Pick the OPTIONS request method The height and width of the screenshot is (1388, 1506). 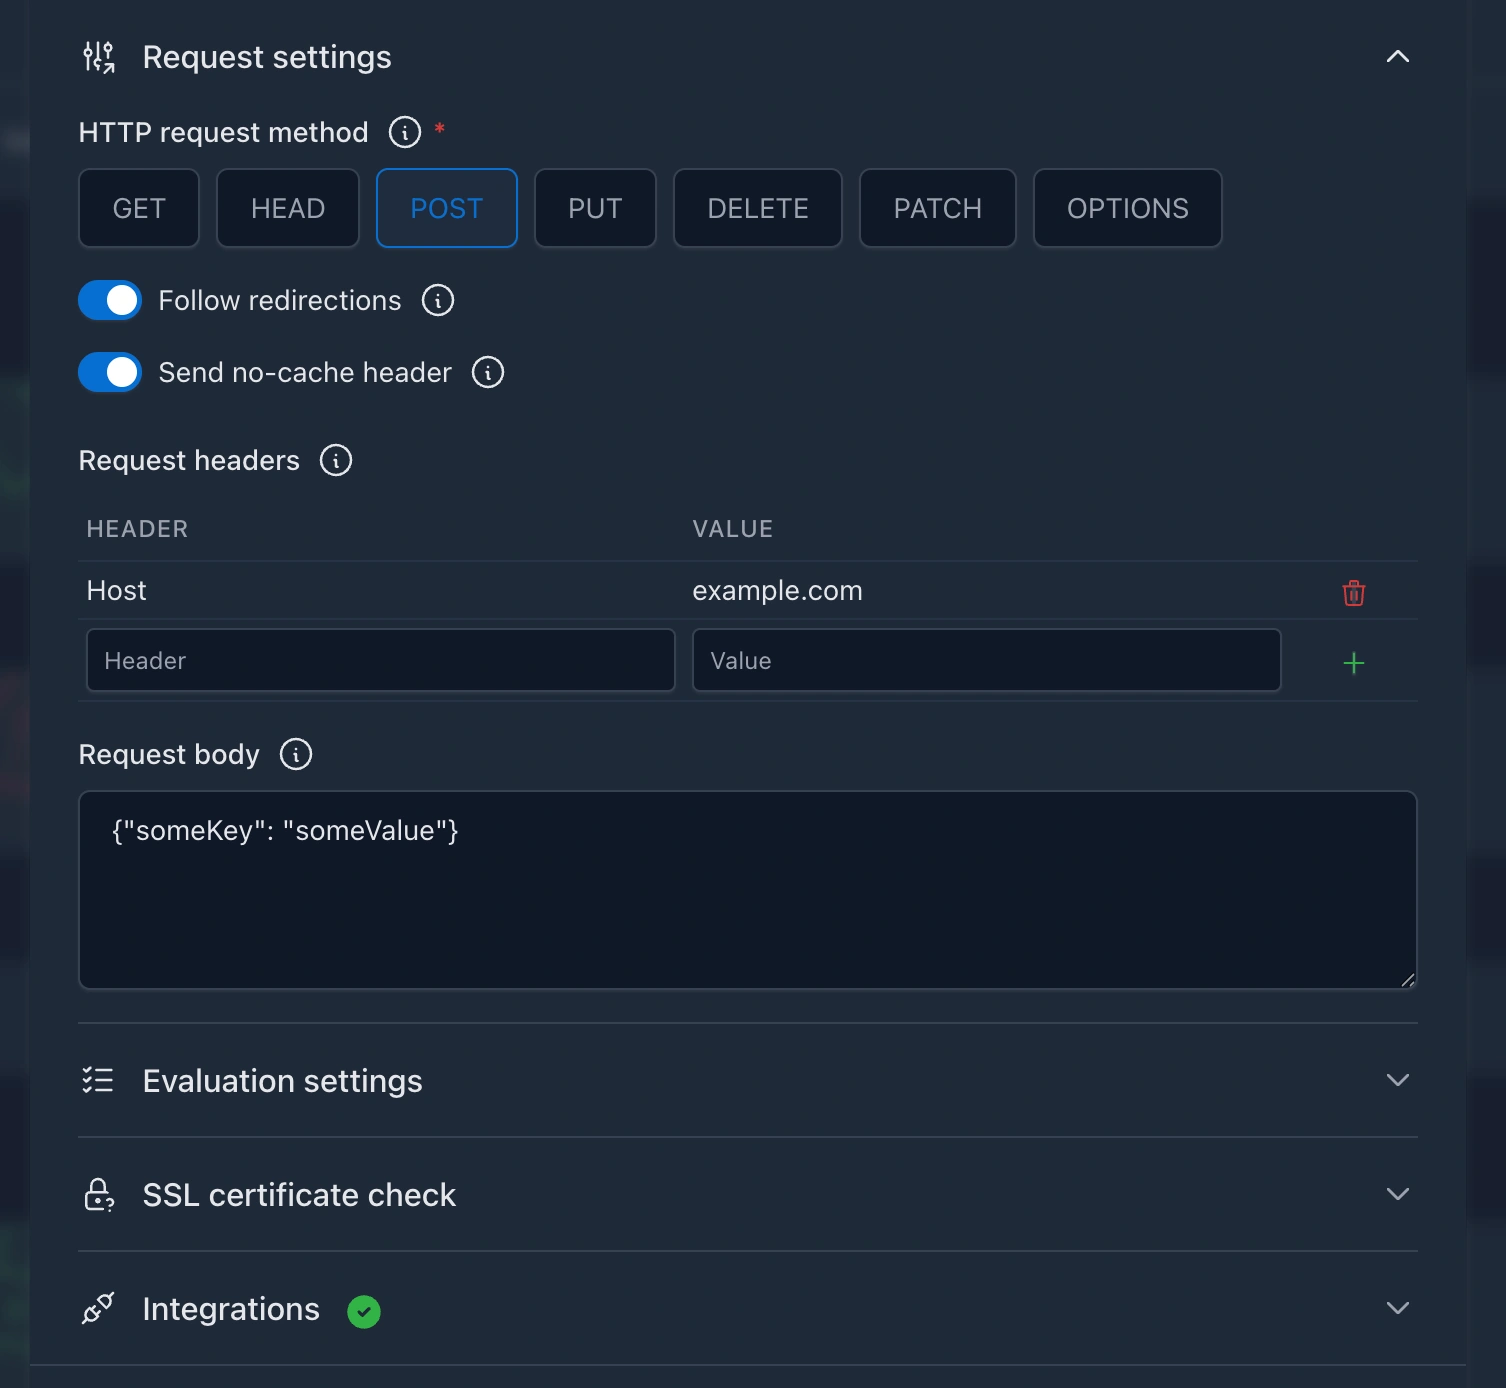pyautogui.click(x=1127, y=208)
